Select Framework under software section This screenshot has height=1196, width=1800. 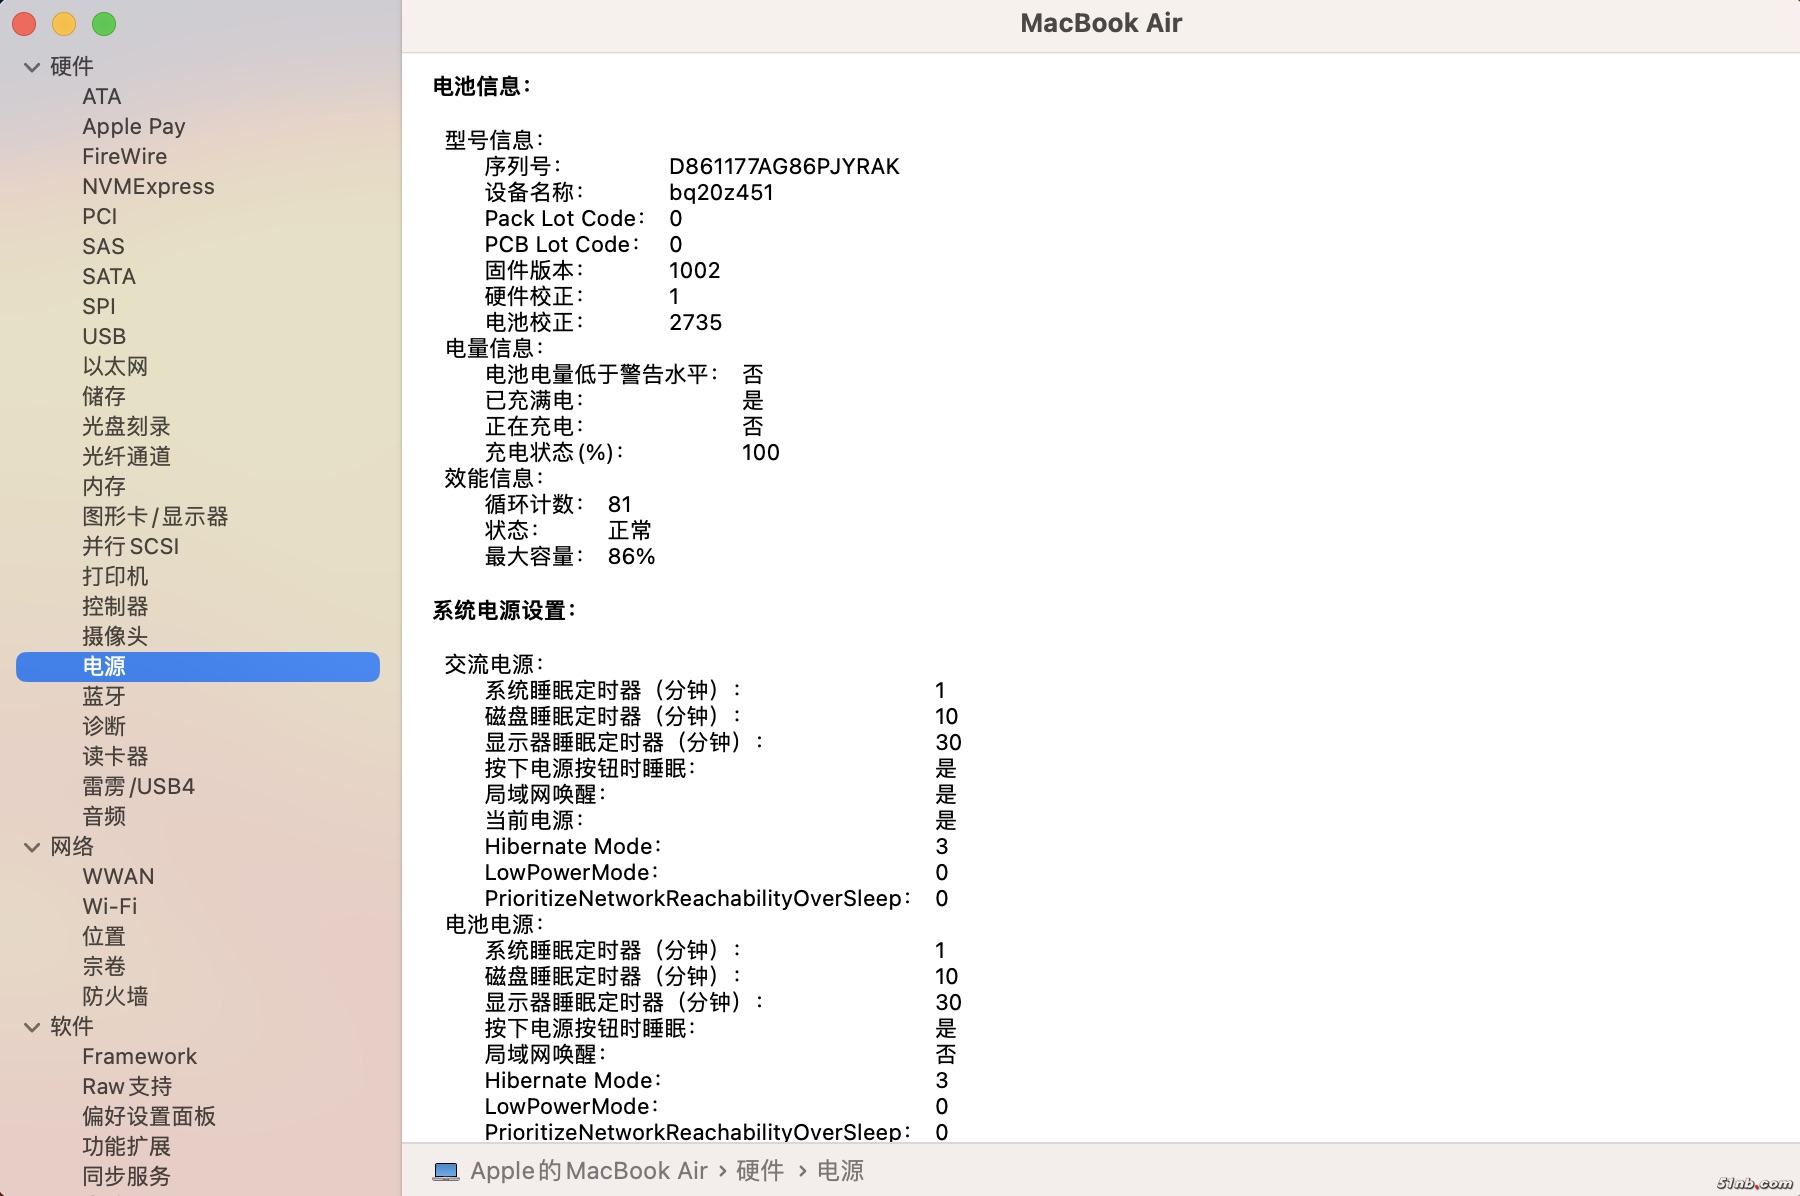point(139,1056)
